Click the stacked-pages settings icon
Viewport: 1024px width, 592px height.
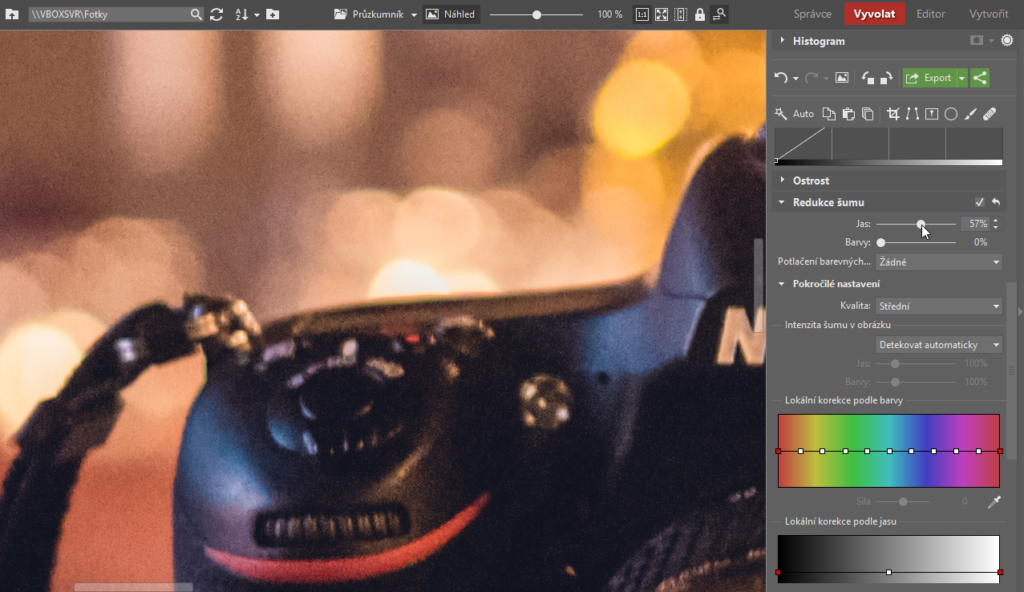[x=868, y=114]
